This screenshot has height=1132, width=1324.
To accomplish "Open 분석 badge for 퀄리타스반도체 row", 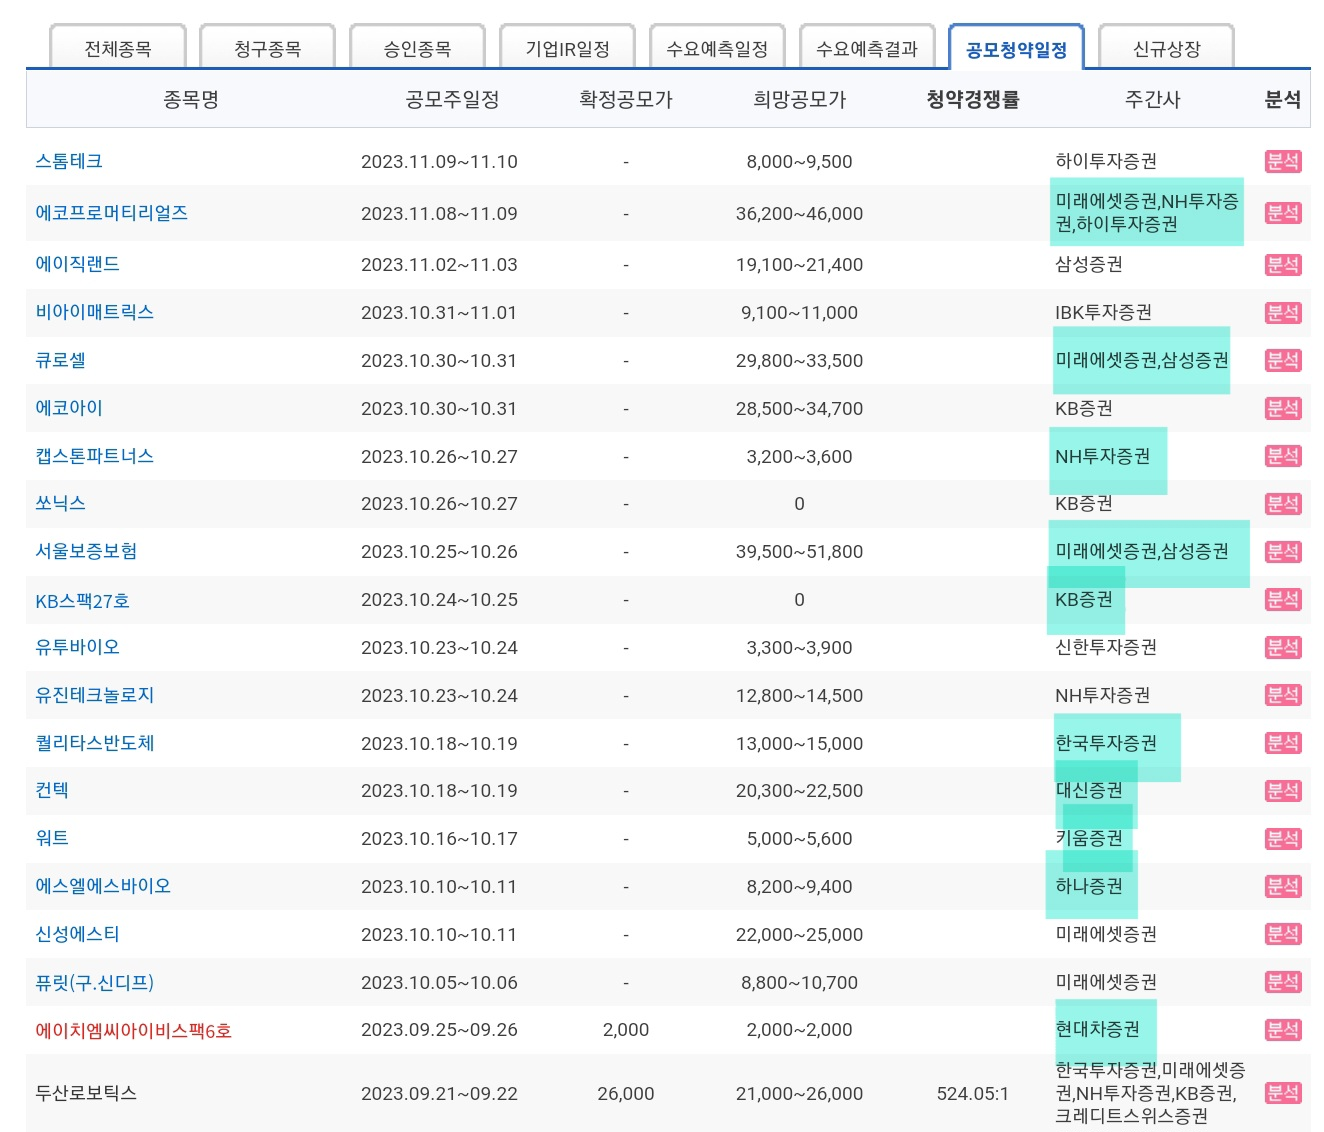I will [x=1283, y=743].
